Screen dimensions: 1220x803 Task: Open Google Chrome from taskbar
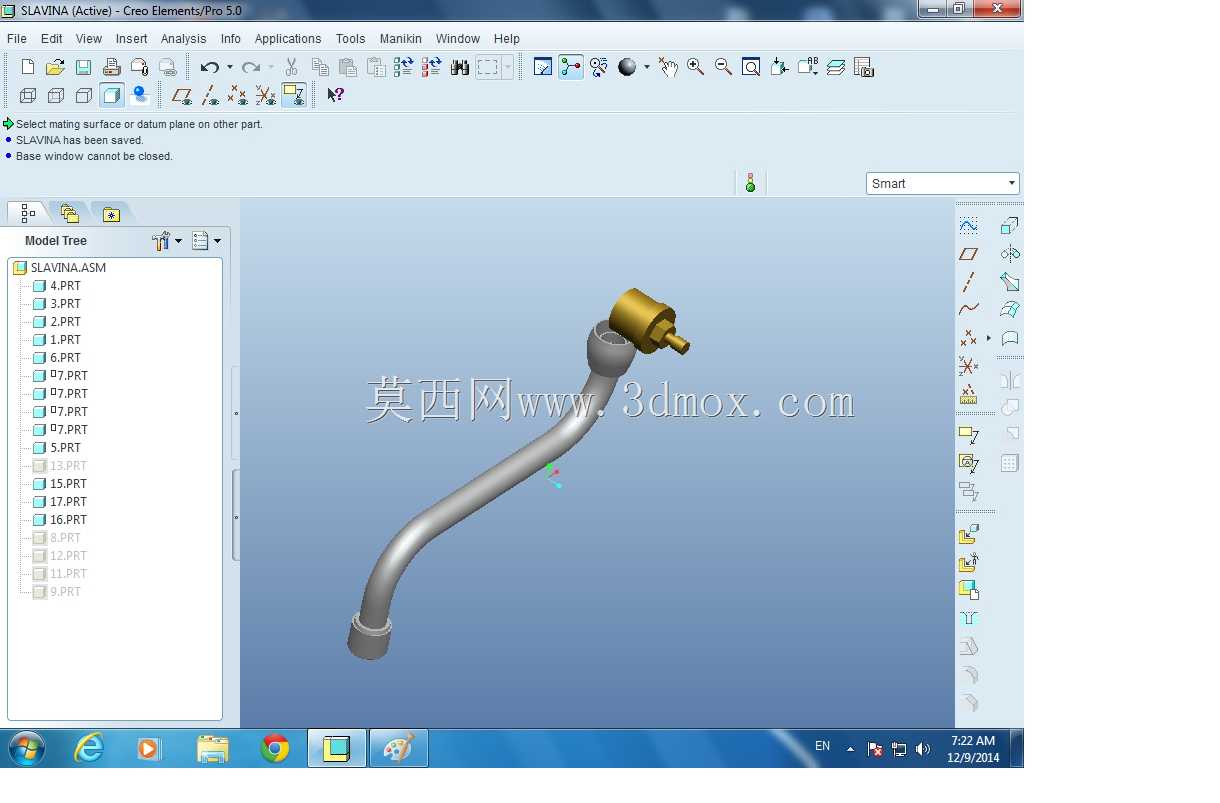275,748
